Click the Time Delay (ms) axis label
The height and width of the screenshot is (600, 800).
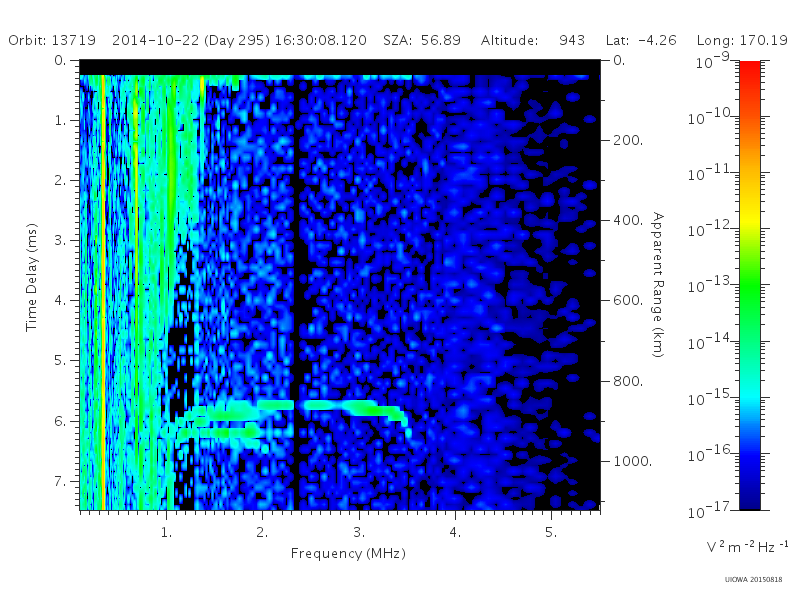(x=32, y=277)
